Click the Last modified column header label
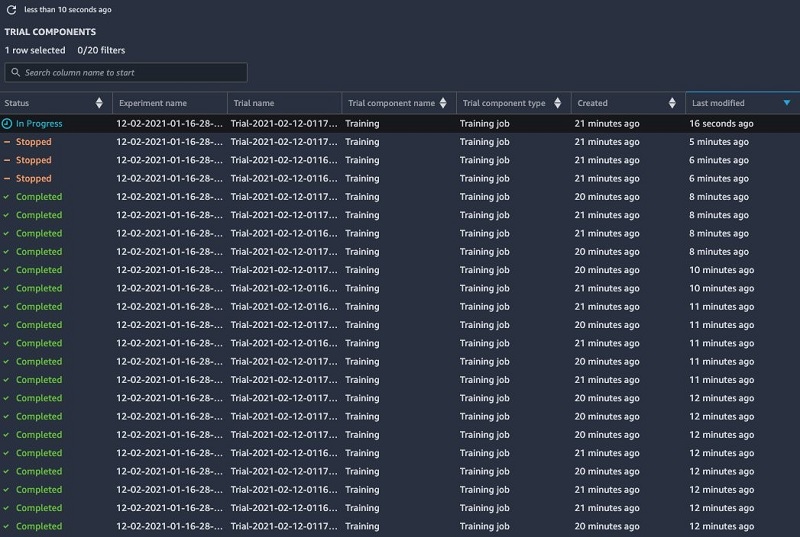800x537 pixels. 718,103
